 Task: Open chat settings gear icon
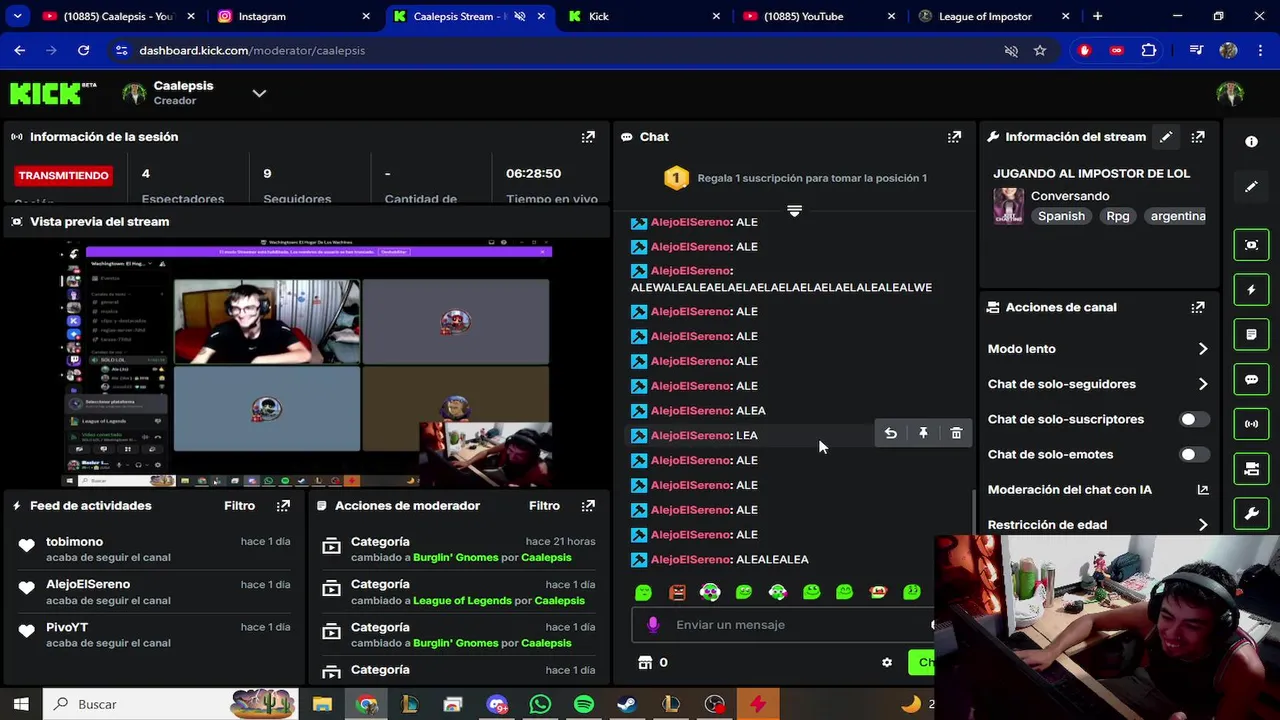click(886, 662)
